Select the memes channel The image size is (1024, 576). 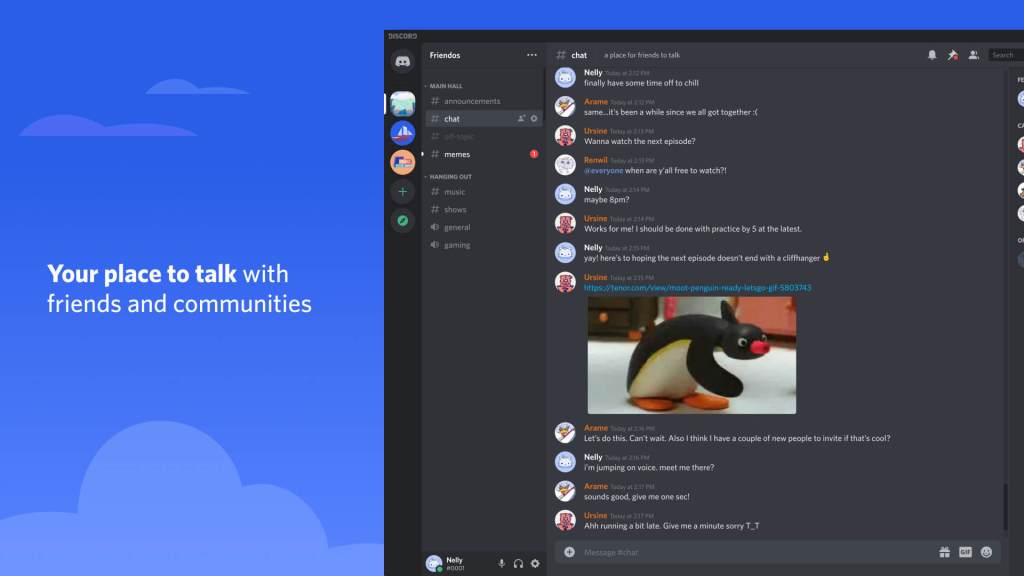[x=457, y=154]
